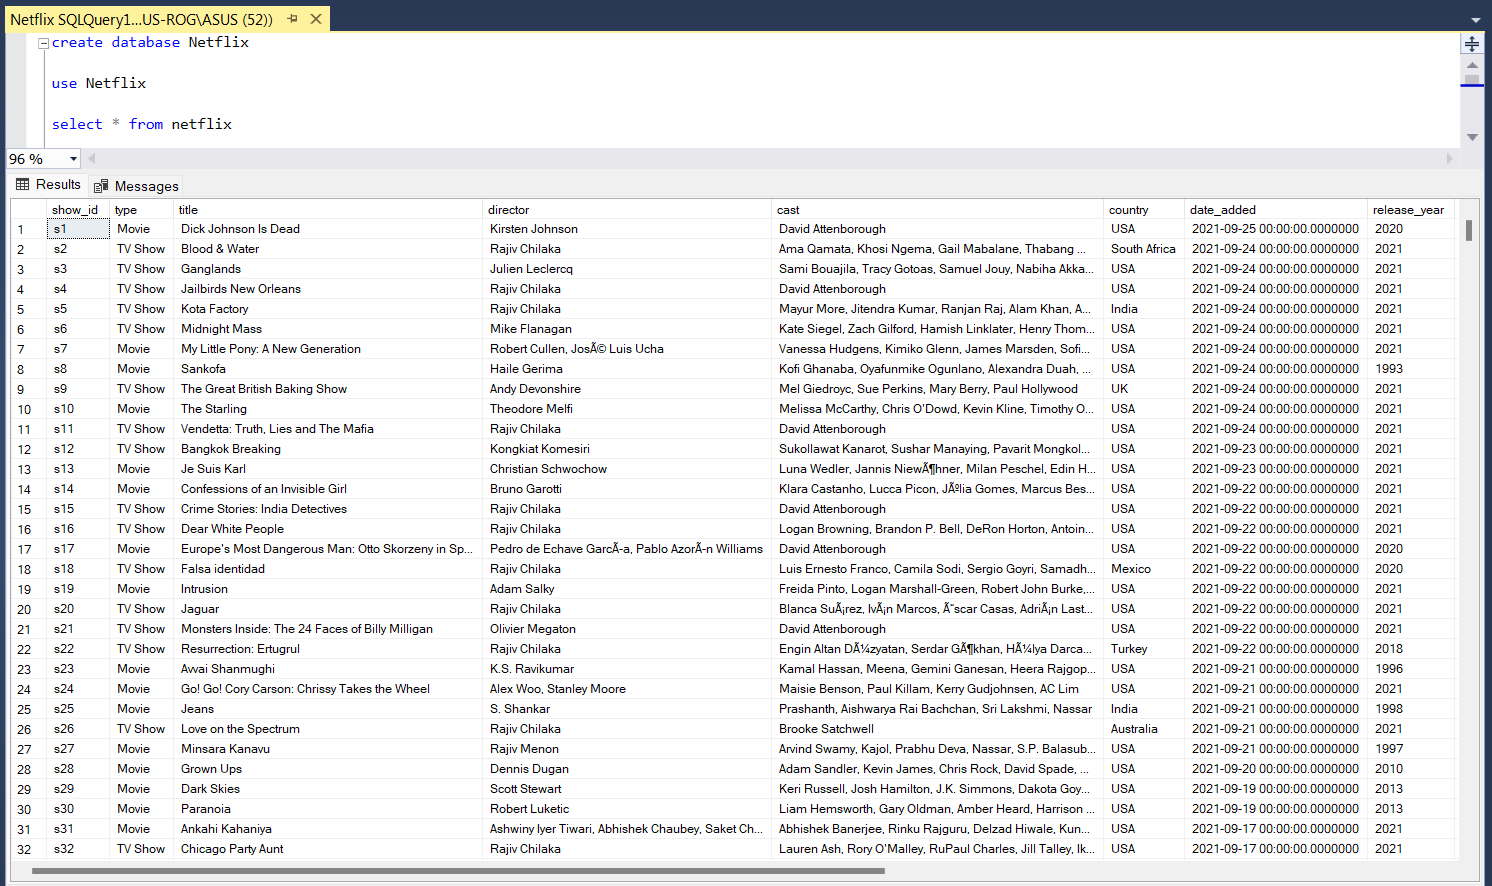1492x886 pixels.
Task: Click the Awai Shanmughi title cell
Action: coord(328,669)
